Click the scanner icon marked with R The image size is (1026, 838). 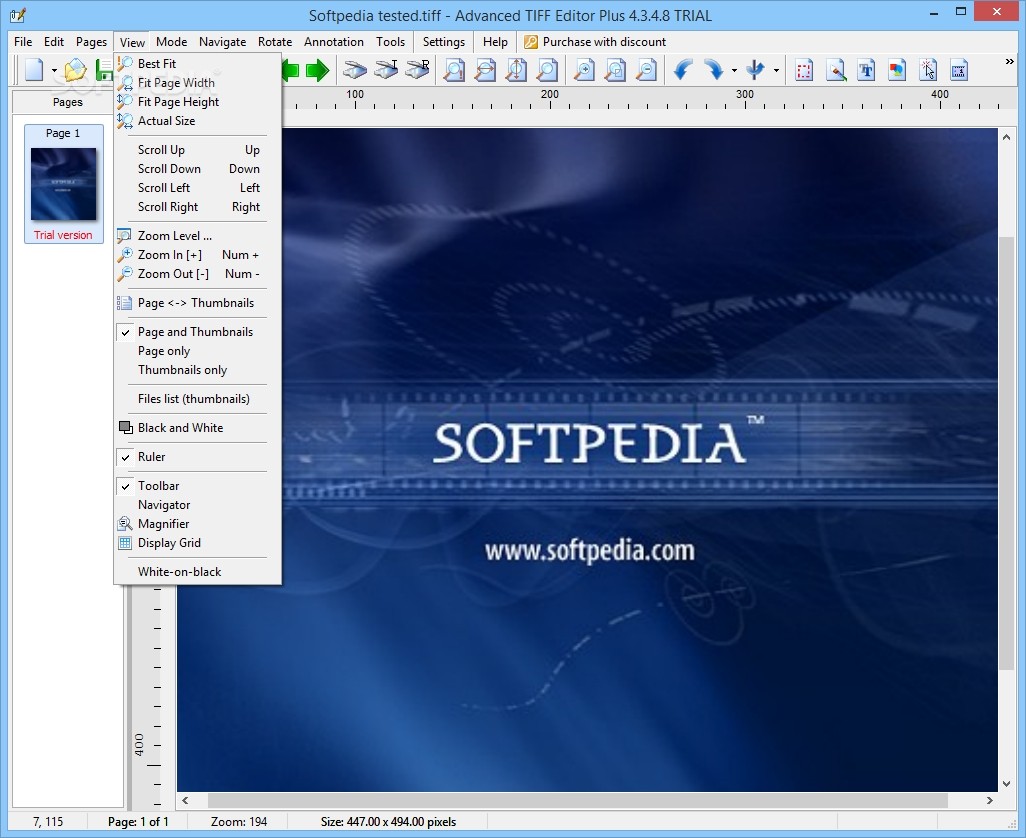click(x=417, y=69)
